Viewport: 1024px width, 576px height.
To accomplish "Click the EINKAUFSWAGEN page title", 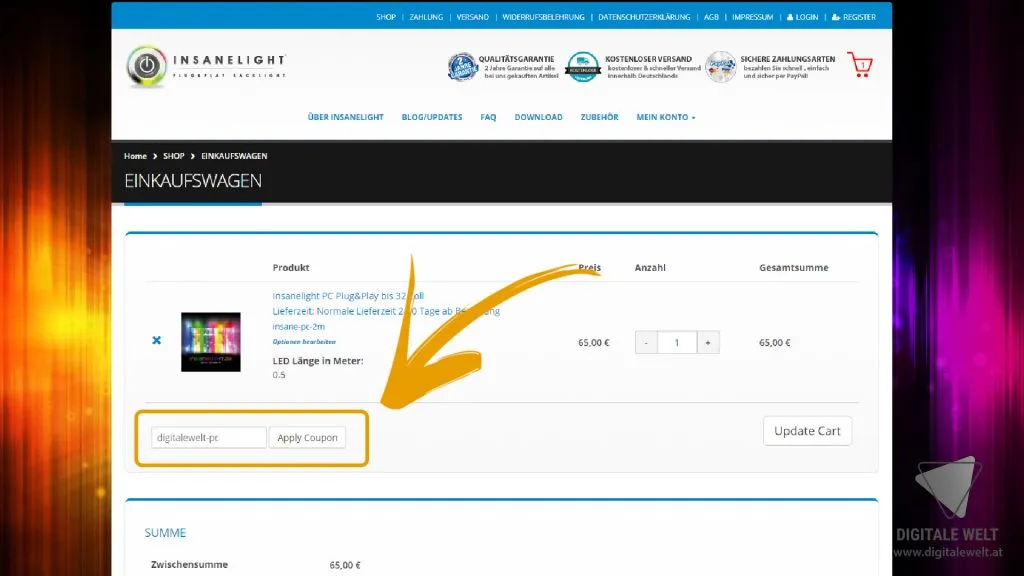I will pos(193,181).
